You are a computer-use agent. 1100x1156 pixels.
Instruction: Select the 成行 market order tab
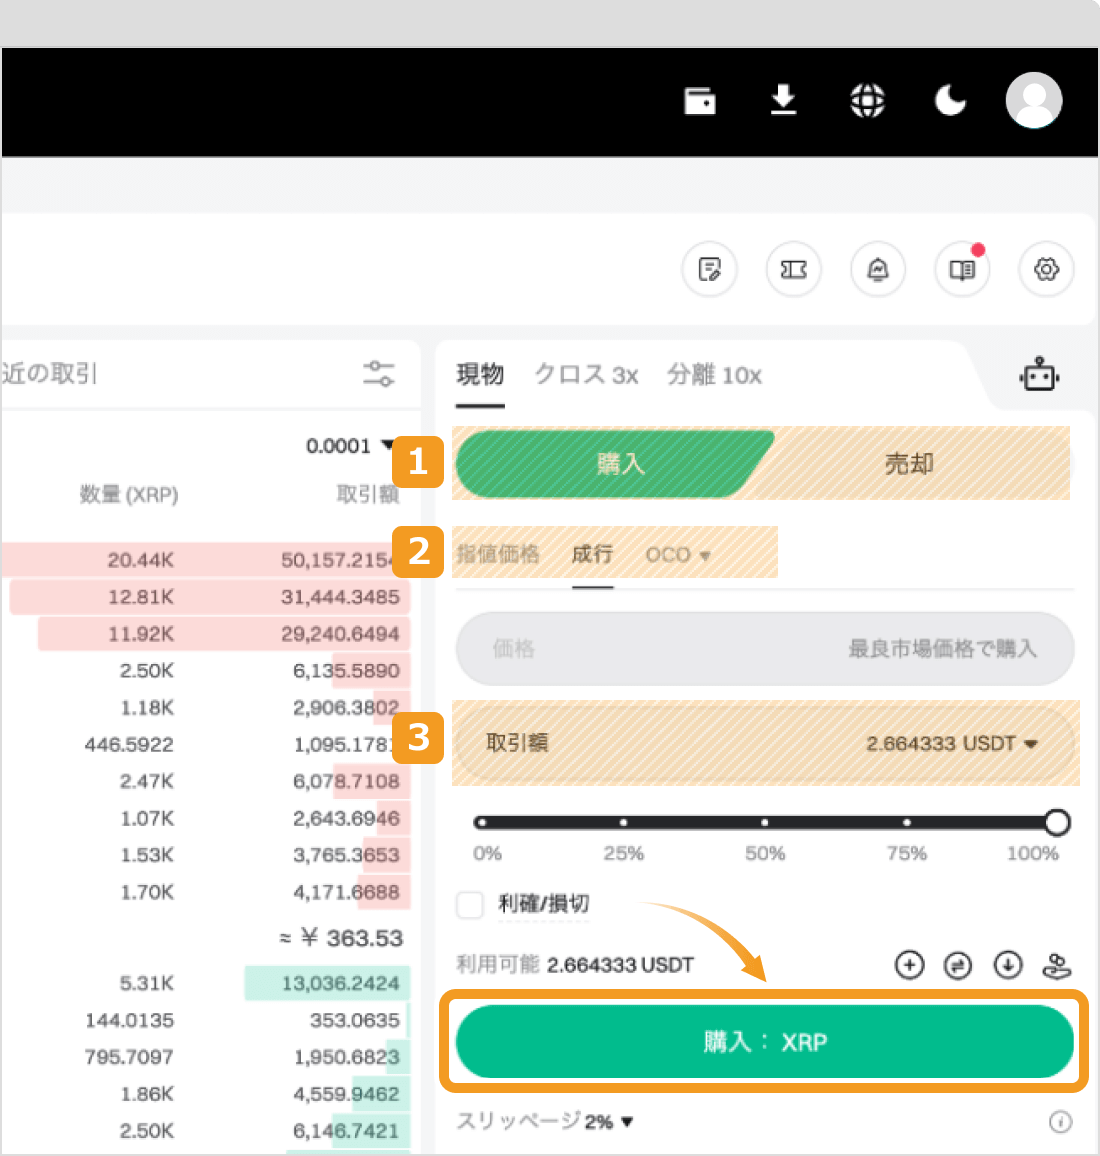pyautogui.click(x=592, y=554)
